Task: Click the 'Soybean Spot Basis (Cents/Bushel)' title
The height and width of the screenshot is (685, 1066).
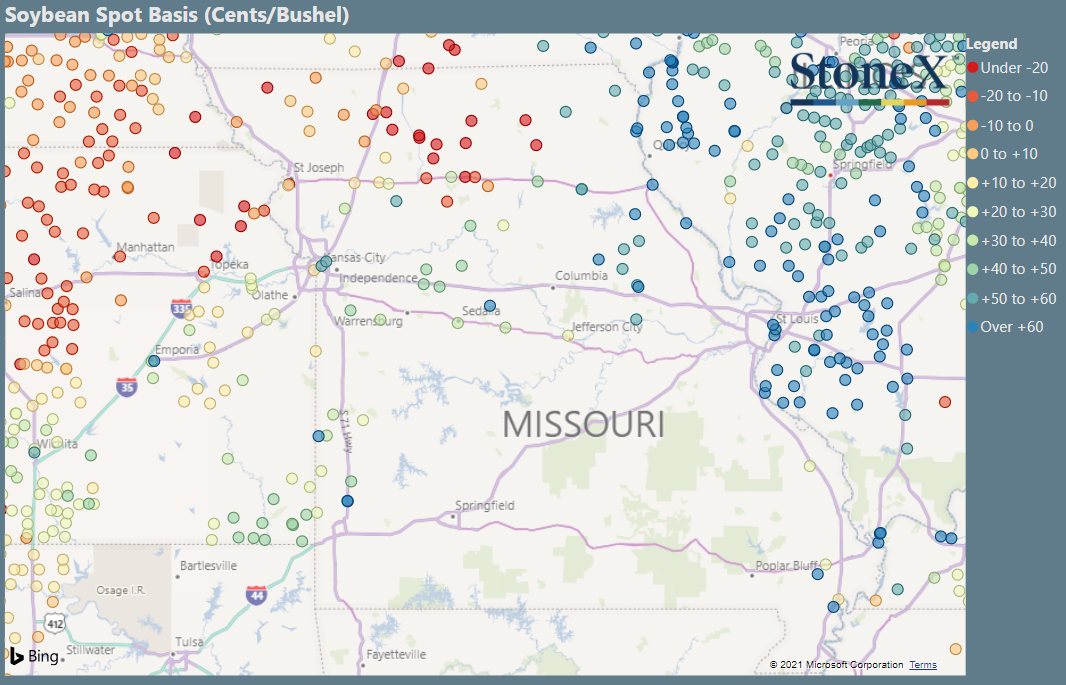Action: tap(177, 14)
